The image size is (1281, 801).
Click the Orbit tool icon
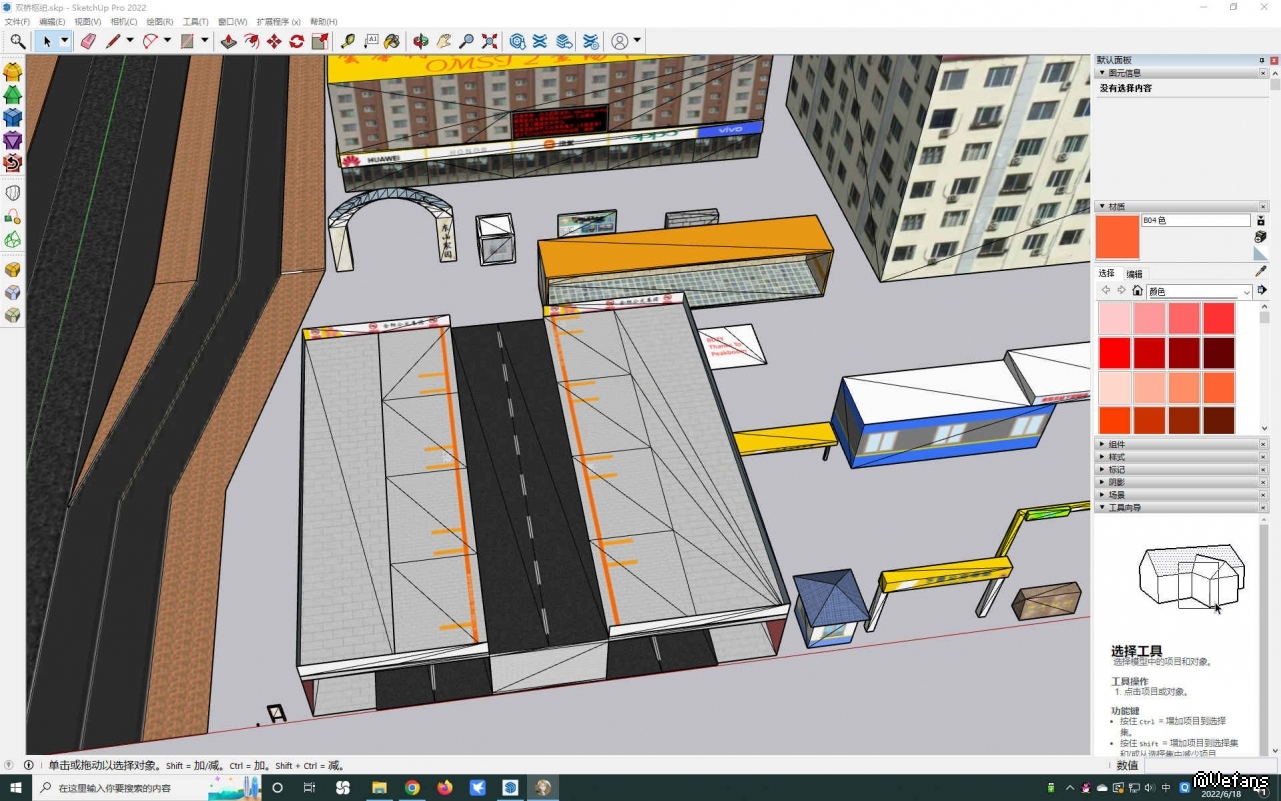(421, 41)
